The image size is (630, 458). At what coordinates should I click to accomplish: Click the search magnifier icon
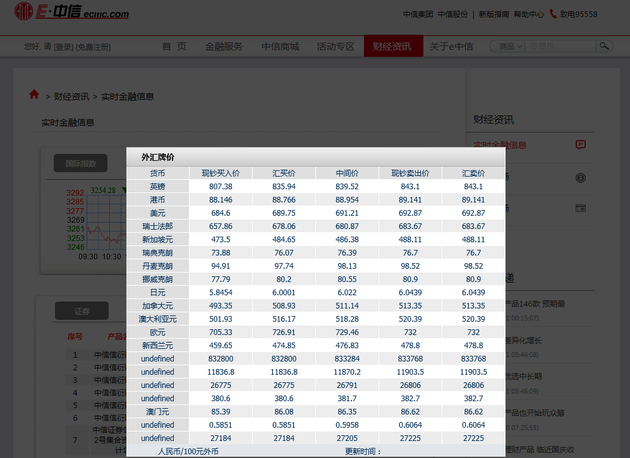(x=604, y=46)
